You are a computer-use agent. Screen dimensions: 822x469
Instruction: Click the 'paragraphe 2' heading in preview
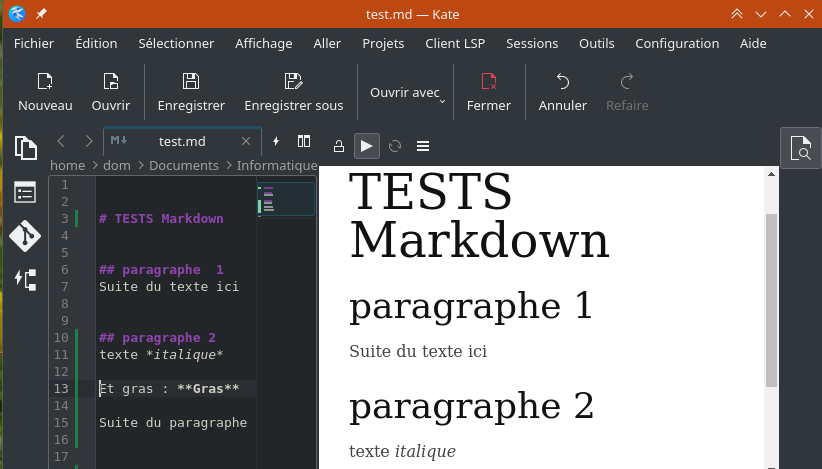click(471, 407)
